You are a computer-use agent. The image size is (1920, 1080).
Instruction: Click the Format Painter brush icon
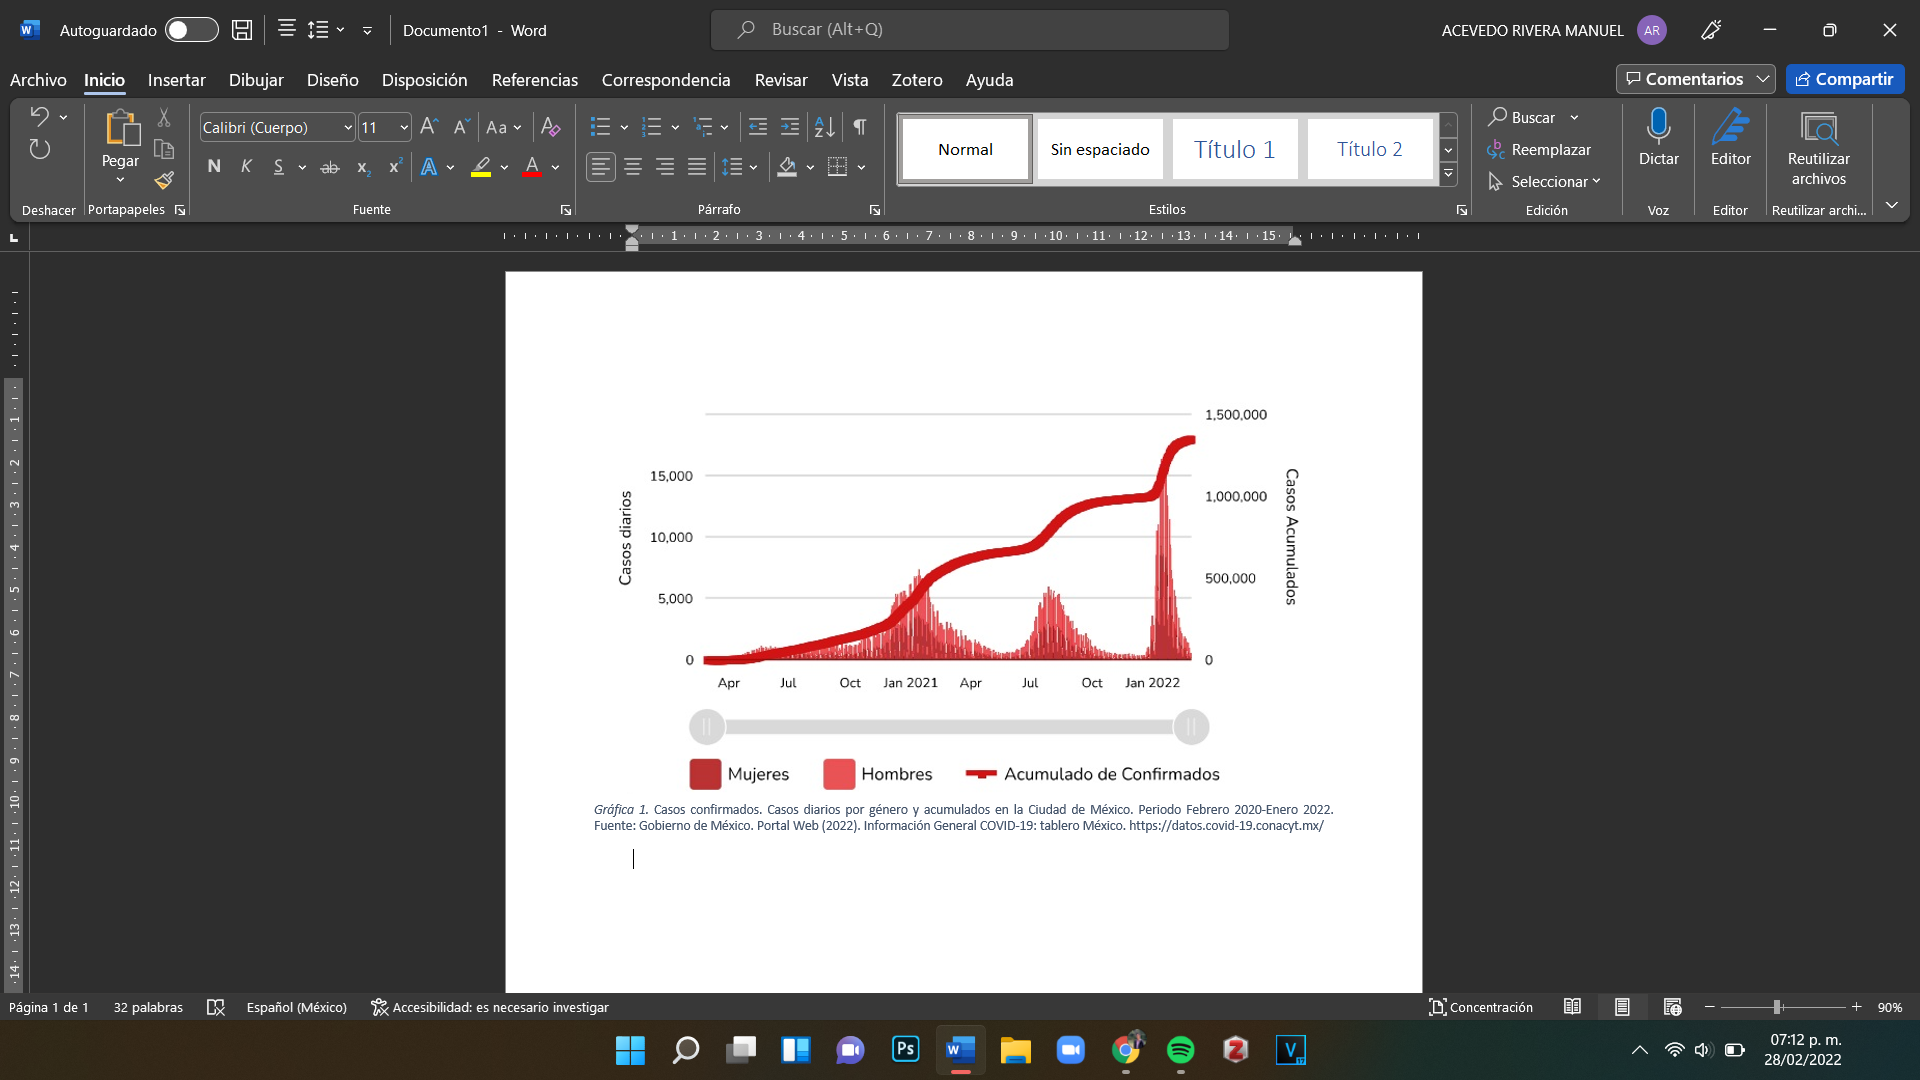pos(164,181)
